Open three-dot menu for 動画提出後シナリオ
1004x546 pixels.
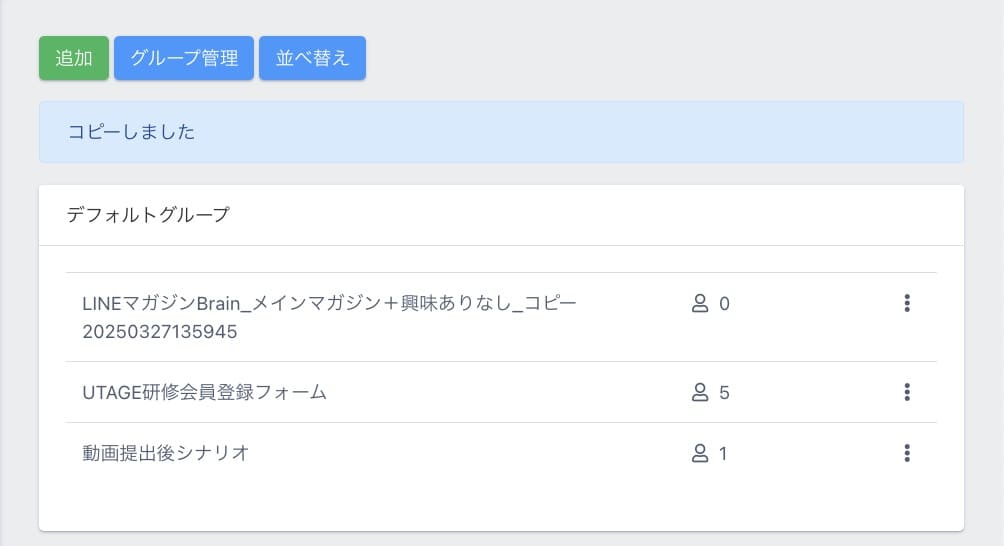(907, 453)
